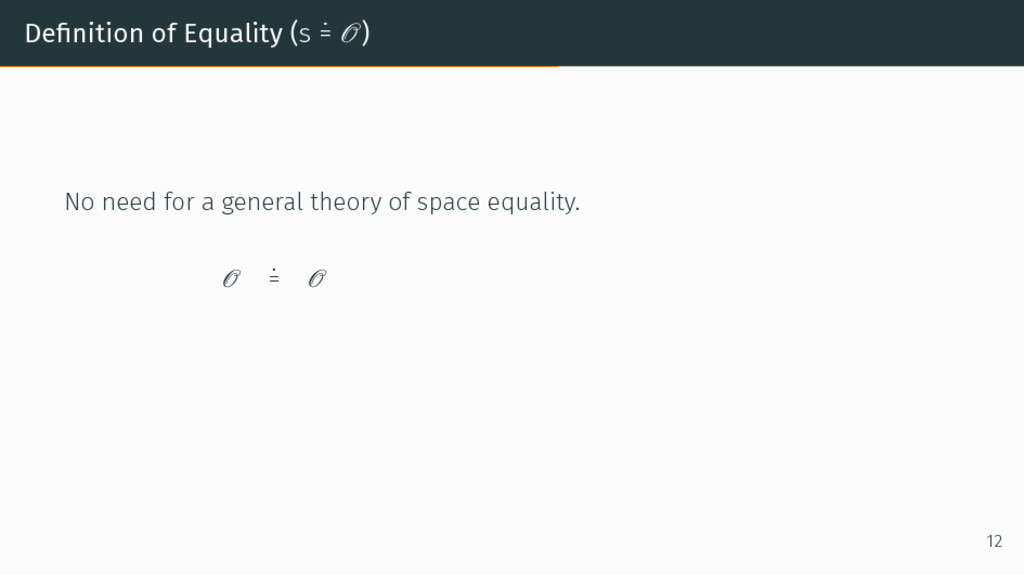The width and height of the screenshot is (1024, 575).
Task: Click the sentence 'No need for a general theory'
Action: click(x=321, y=202)
